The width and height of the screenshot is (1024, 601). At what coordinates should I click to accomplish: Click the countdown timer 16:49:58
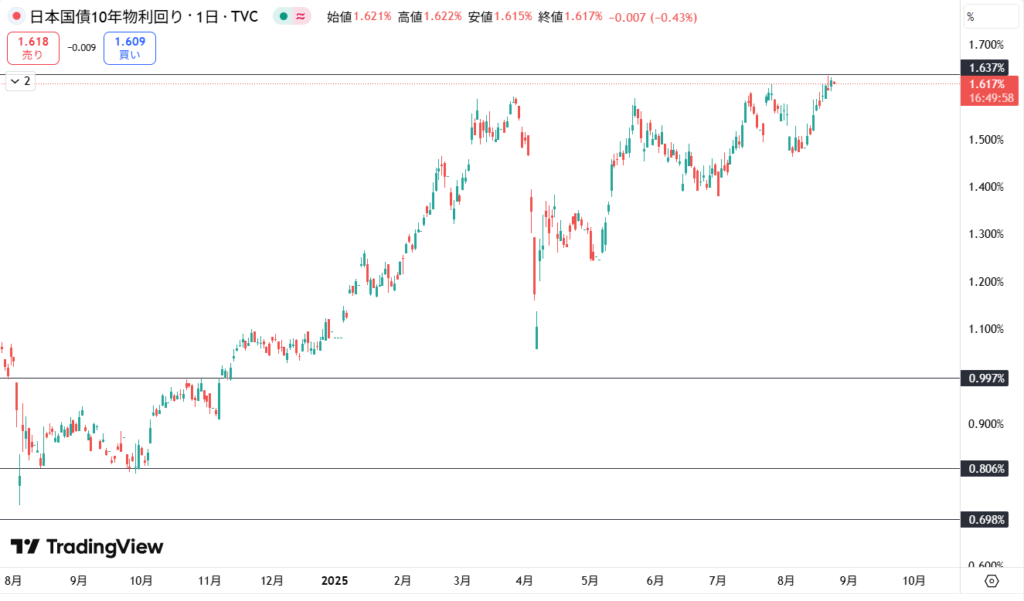point(991,98)
